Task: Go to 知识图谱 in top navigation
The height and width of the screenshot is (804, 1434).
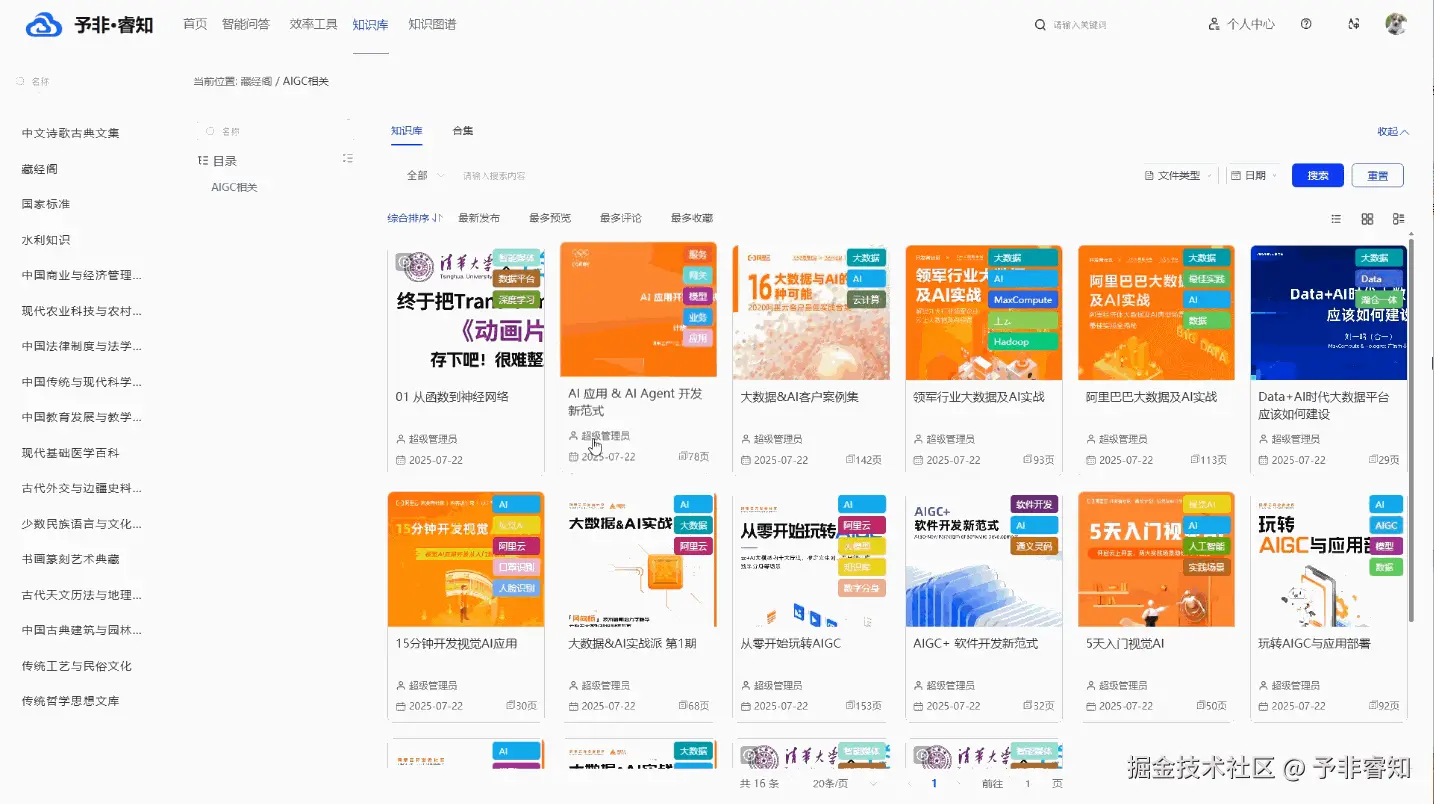Action: [432, 24]
